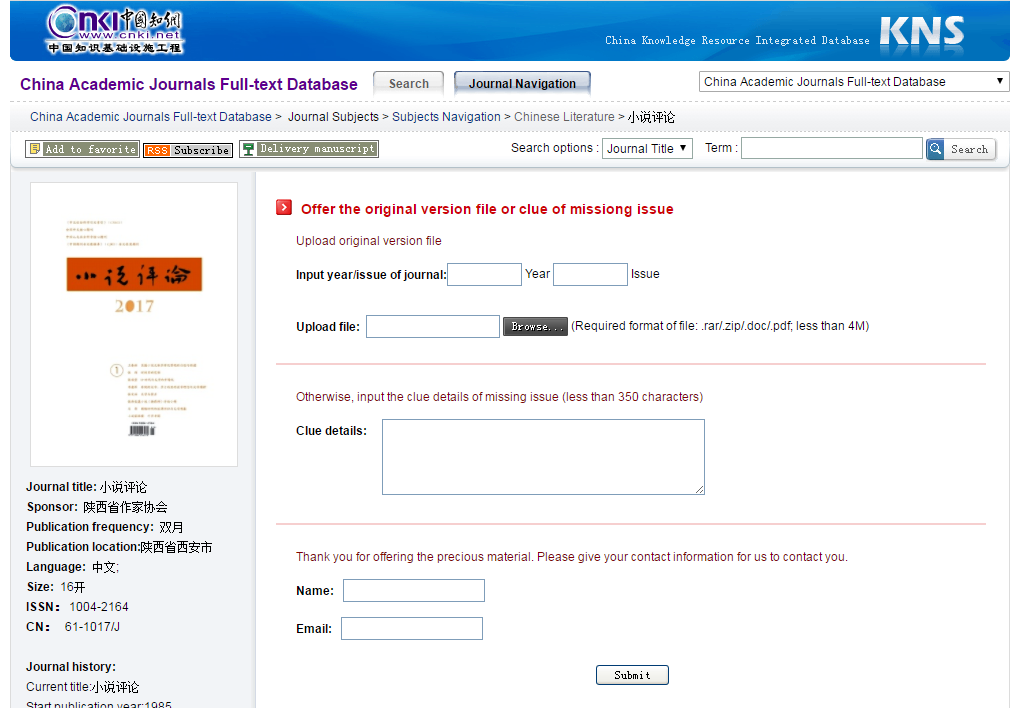Screen dimensions: 1022x708
Task: Click inside the Clue details textarea
Action: [544, 457]
